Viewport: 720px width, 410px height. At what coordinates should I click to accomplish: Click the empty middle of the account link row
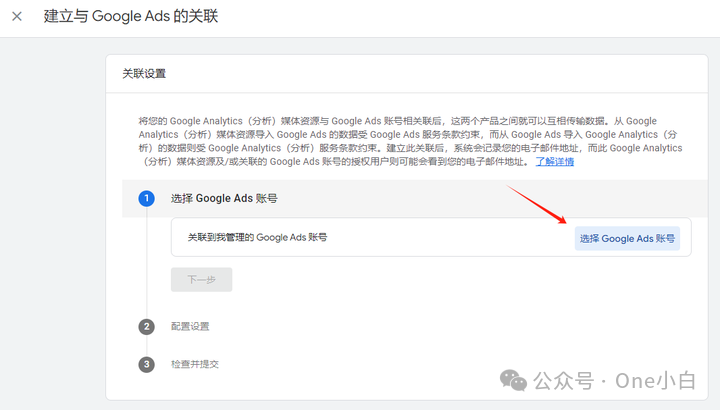(450, 237)
